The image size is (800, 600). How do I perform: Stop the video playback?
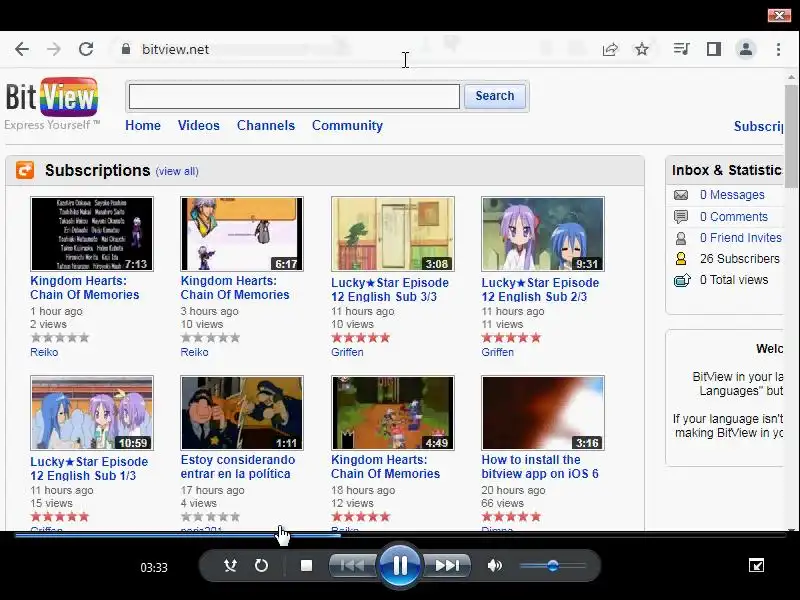307,565
